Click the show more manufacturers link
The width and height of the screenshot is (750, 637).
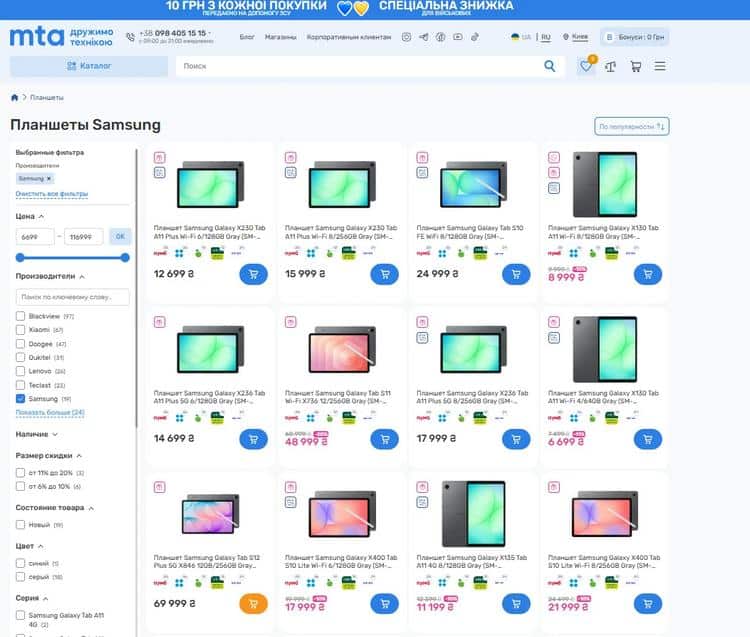[50, 412]
